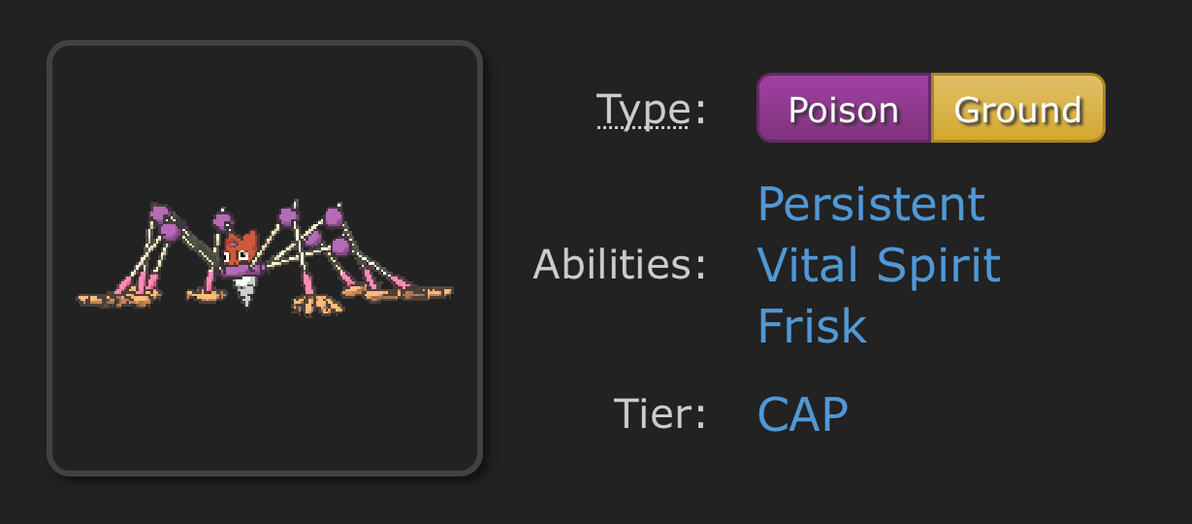Click the rounded gray border of sprite frame

[49, 258]
